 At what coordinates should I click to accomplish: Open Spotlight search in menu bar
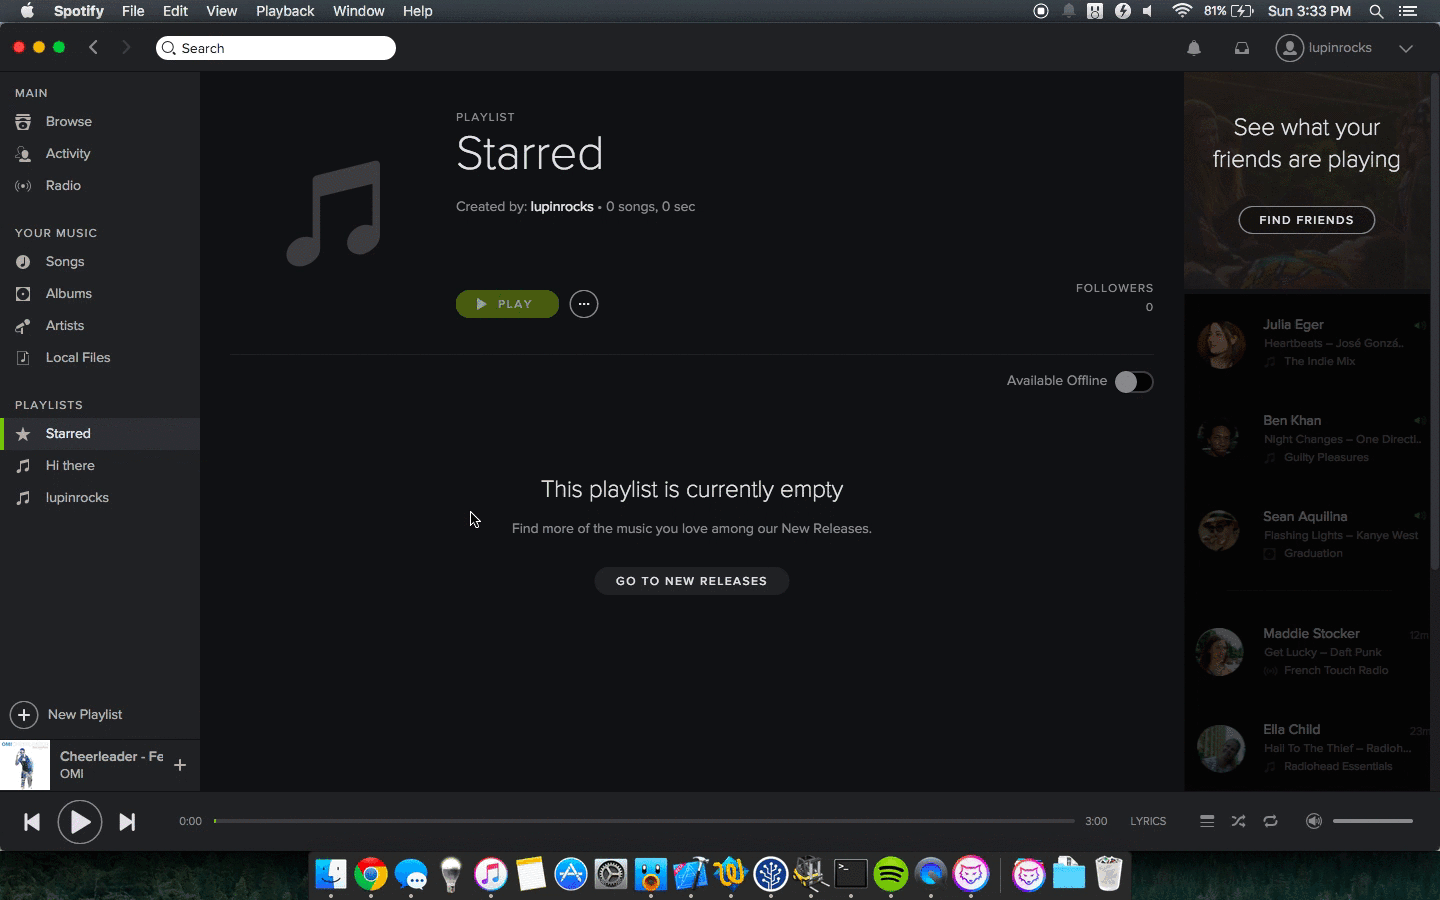pos(1376,11)
